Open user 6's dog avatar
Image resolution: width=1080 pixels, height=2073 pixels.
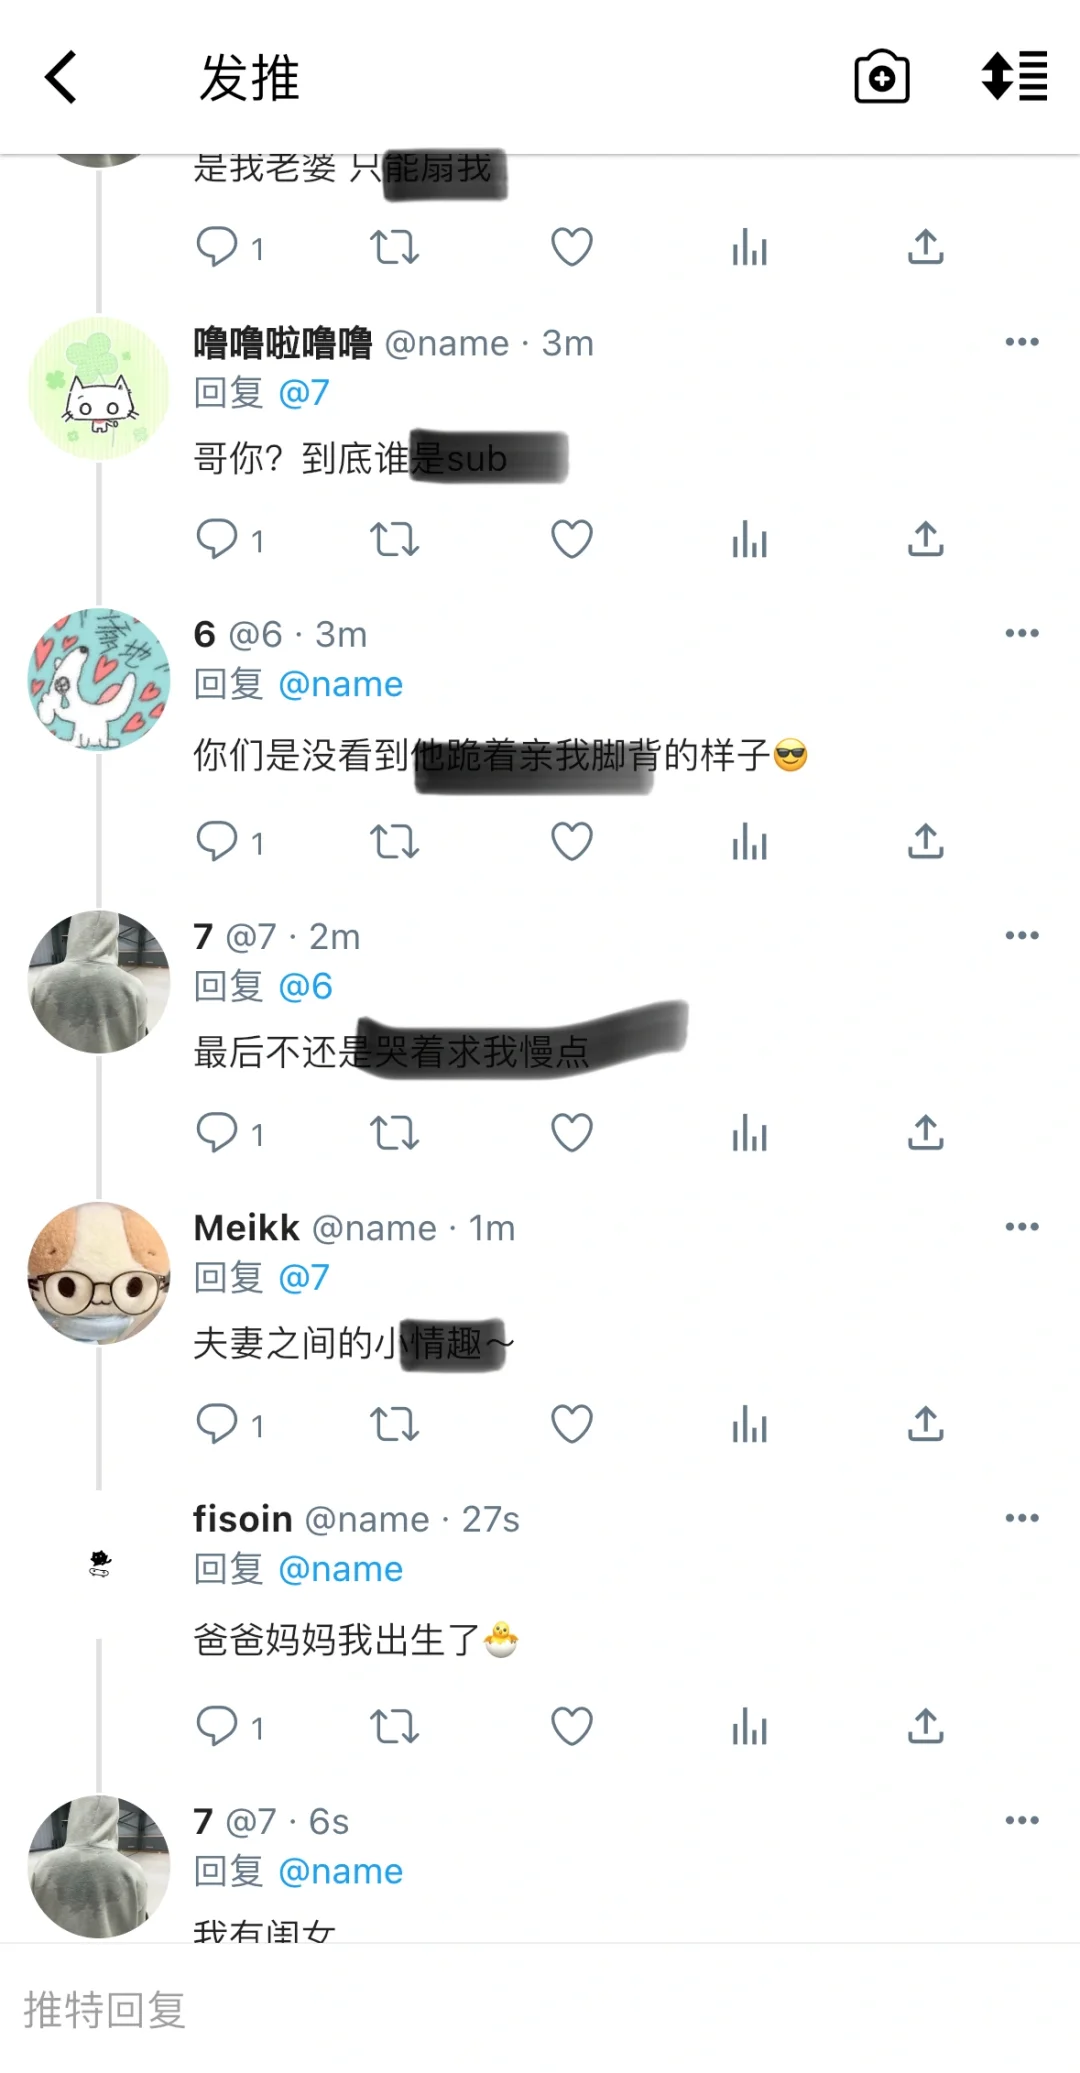point(99,680)
